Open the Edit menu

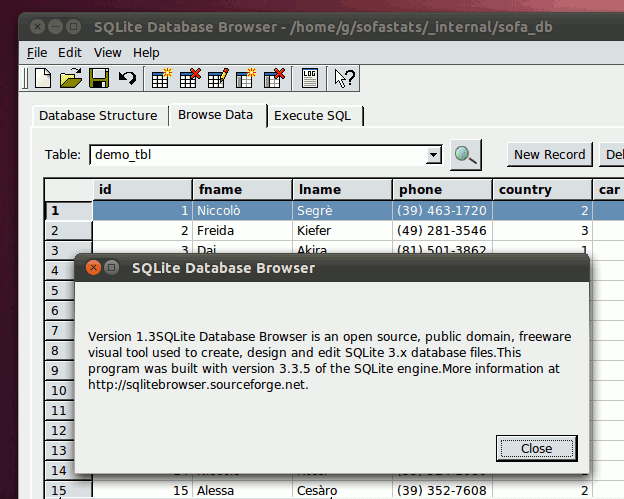[x=70, y=53]
